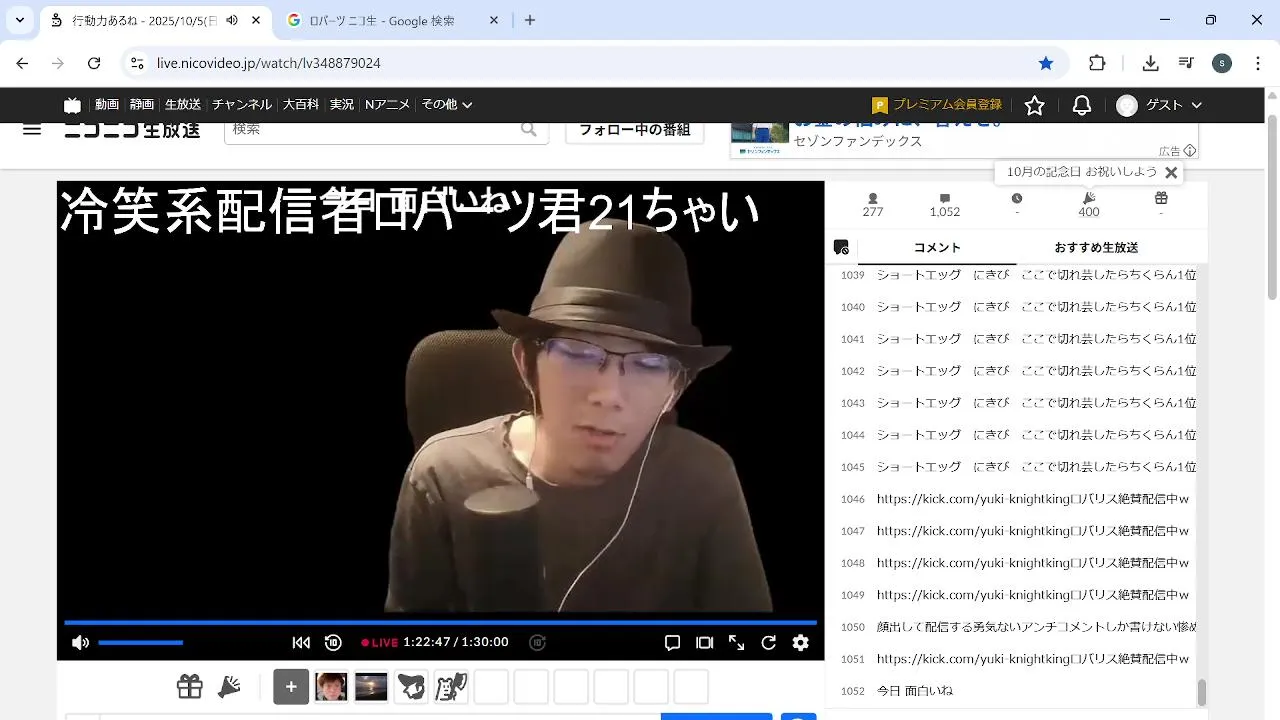Open the 動画 menu item
Image resolution: width=1280 pixels, height=720 pixels.
(x=107, y=105)
